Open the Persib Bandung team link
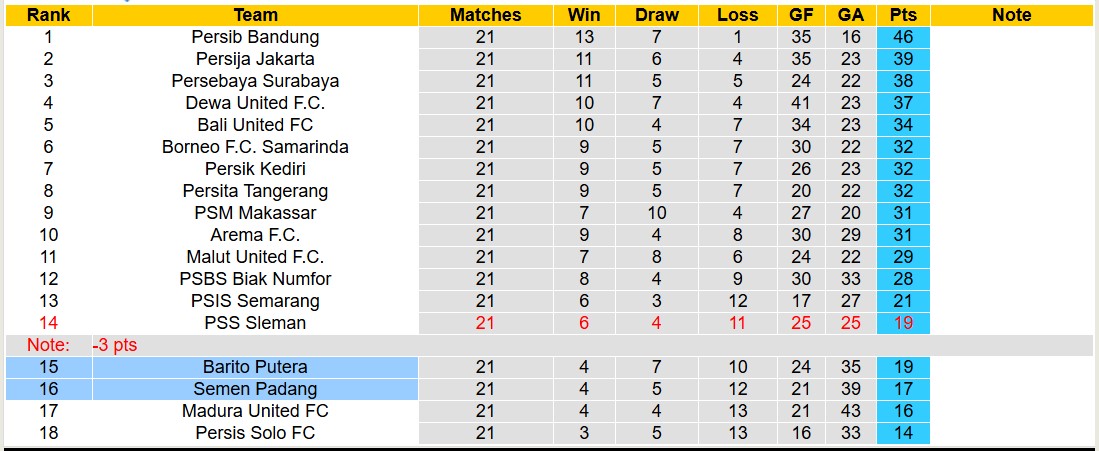 (x=255, y=37)
